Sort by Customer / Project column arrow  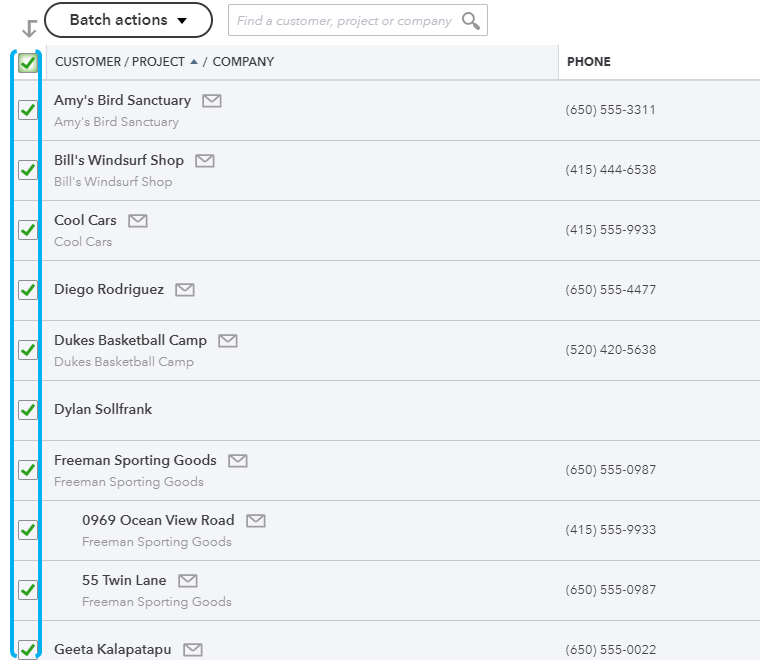pos(193,62)
